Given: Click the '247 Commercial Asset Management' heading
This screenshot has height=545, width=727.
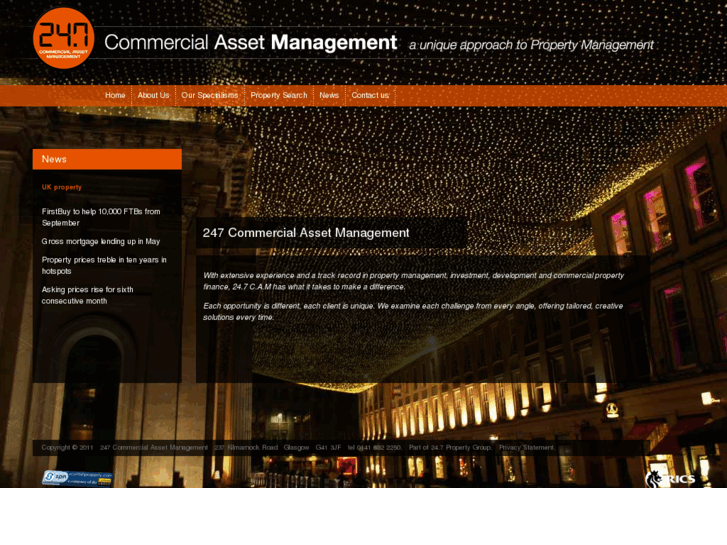Looking at the screenshot, I should point(306,233).
